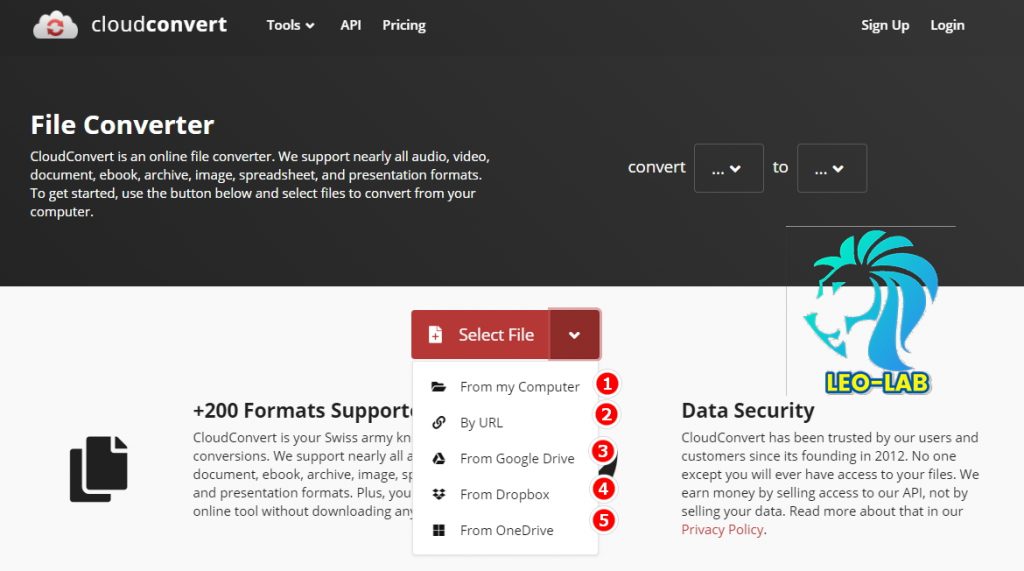Choose From OneDrive
The height and width of the screenshot is (571, 1024).
505,530
